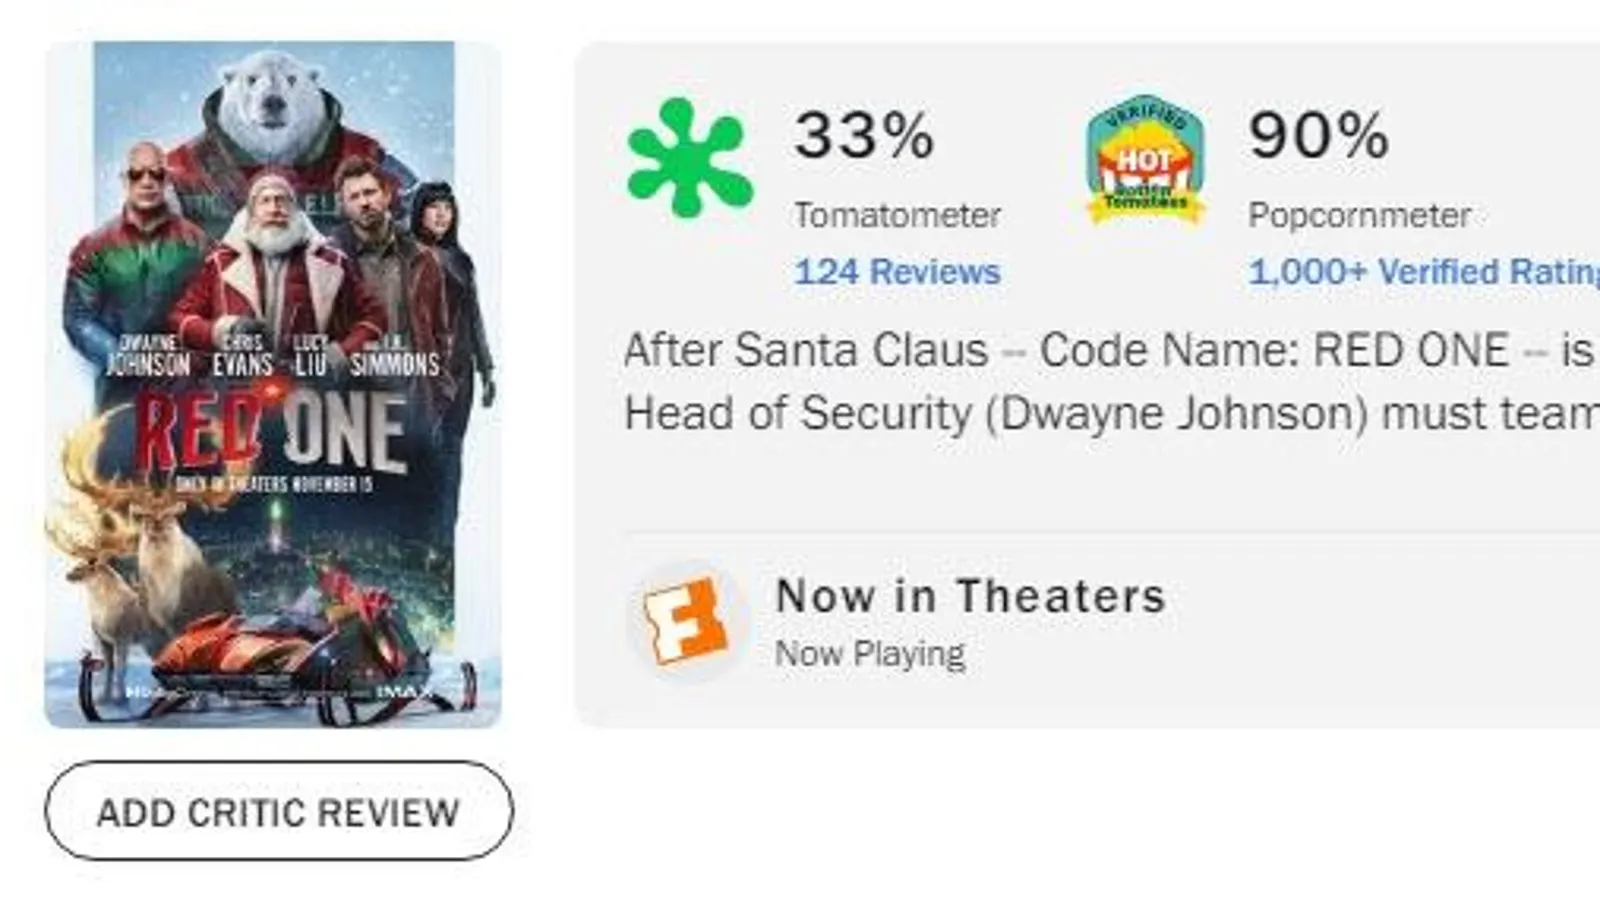Click the 90% Popcornmeter score
This screenshot has height=899, width=1600.
click(x=1318, y=135)
